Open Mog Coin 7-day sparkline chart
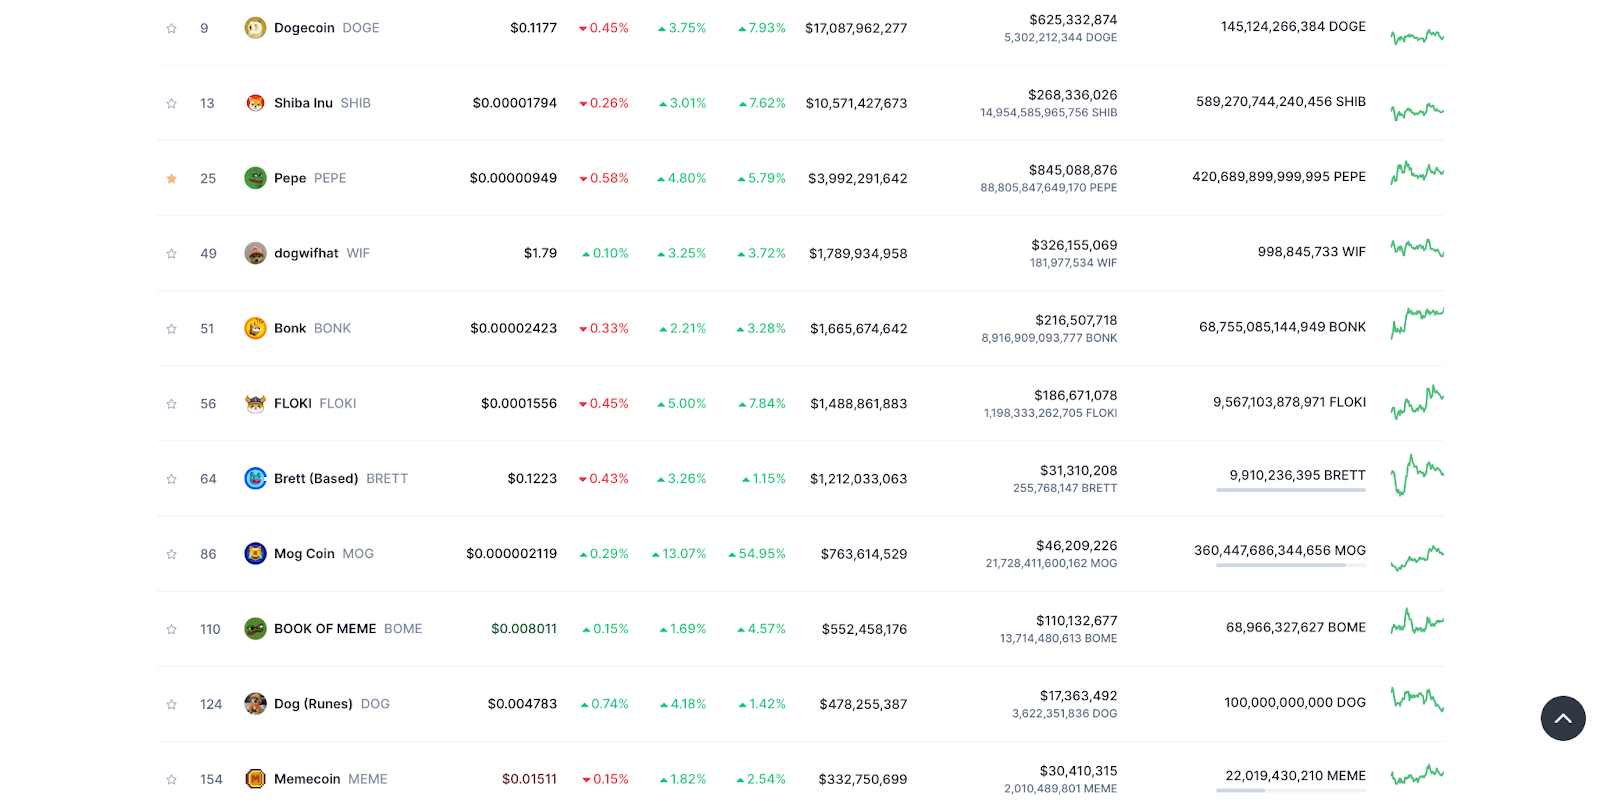This screenshot has width=1600, height=812. click(x=1417, y=558)
